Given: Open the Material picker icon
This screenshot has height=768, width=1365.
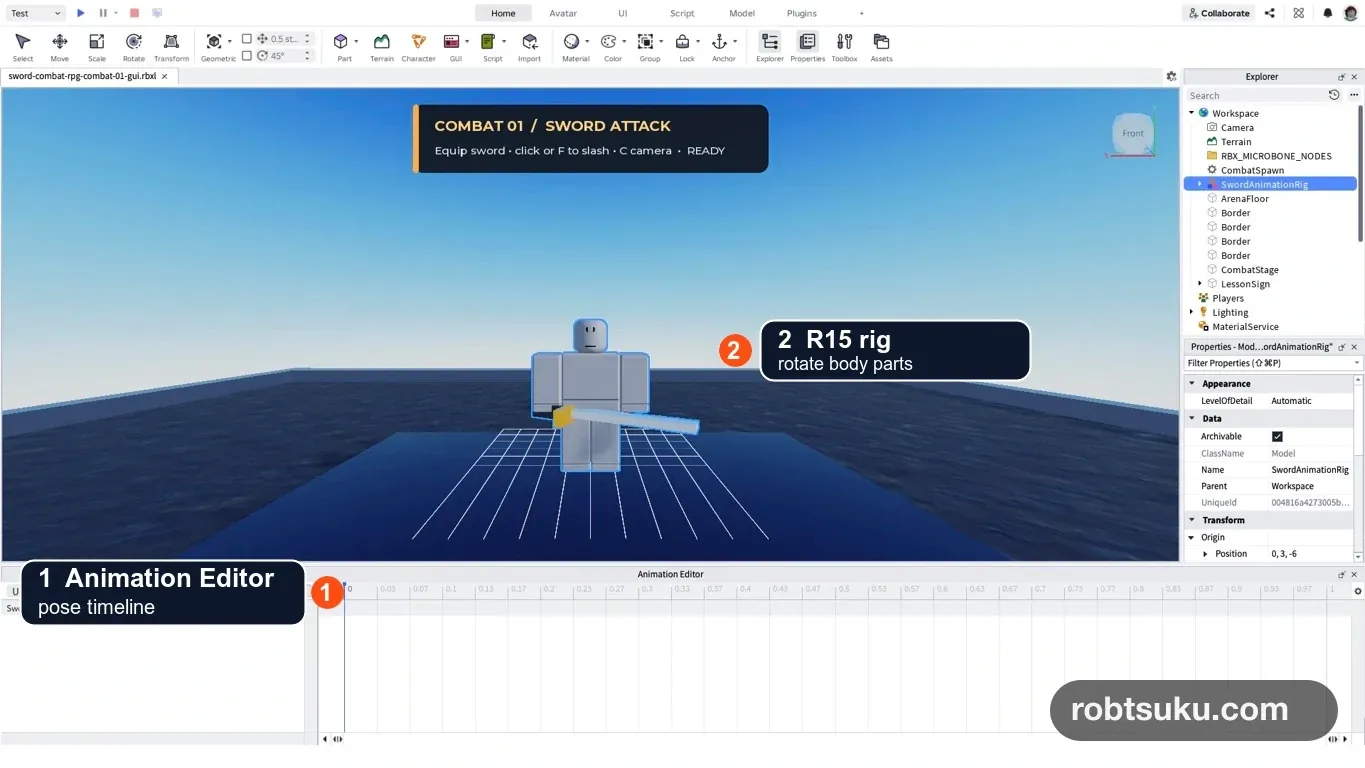Looking at the screenshot, I should tap(572, 42).
